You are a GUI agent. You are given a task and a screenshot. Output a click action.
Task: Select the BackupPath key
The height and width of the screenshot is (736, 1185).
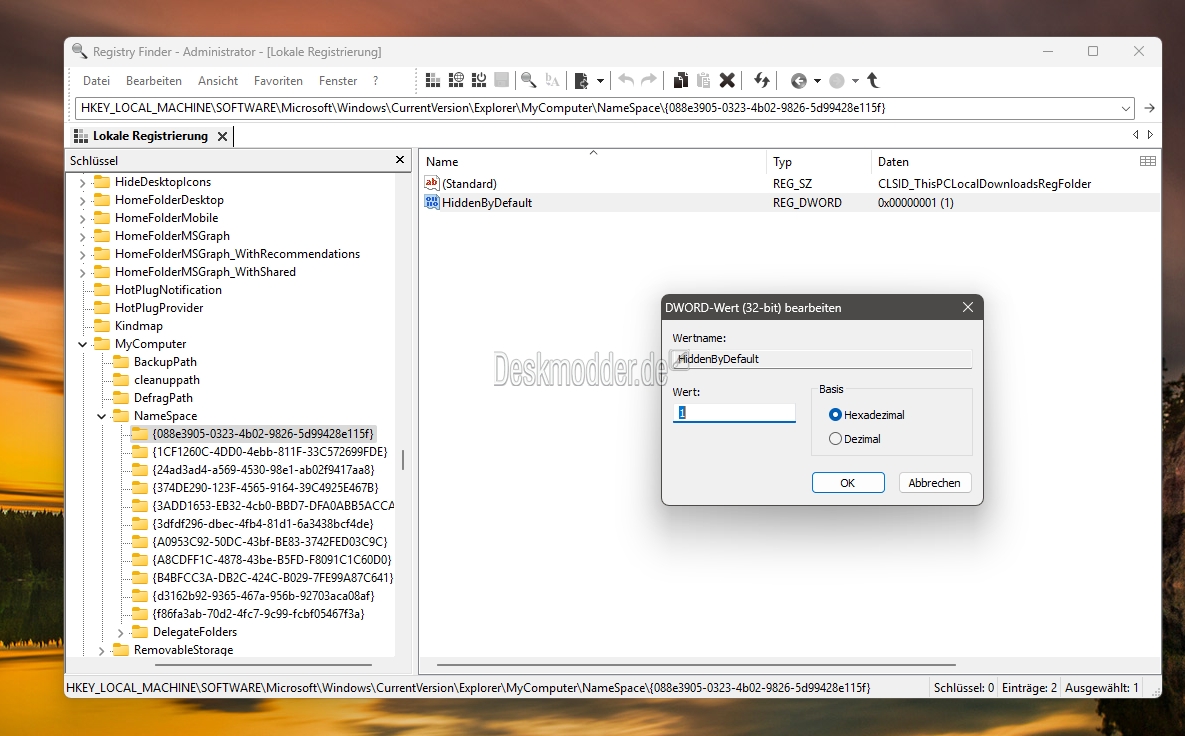pos(165,362)
